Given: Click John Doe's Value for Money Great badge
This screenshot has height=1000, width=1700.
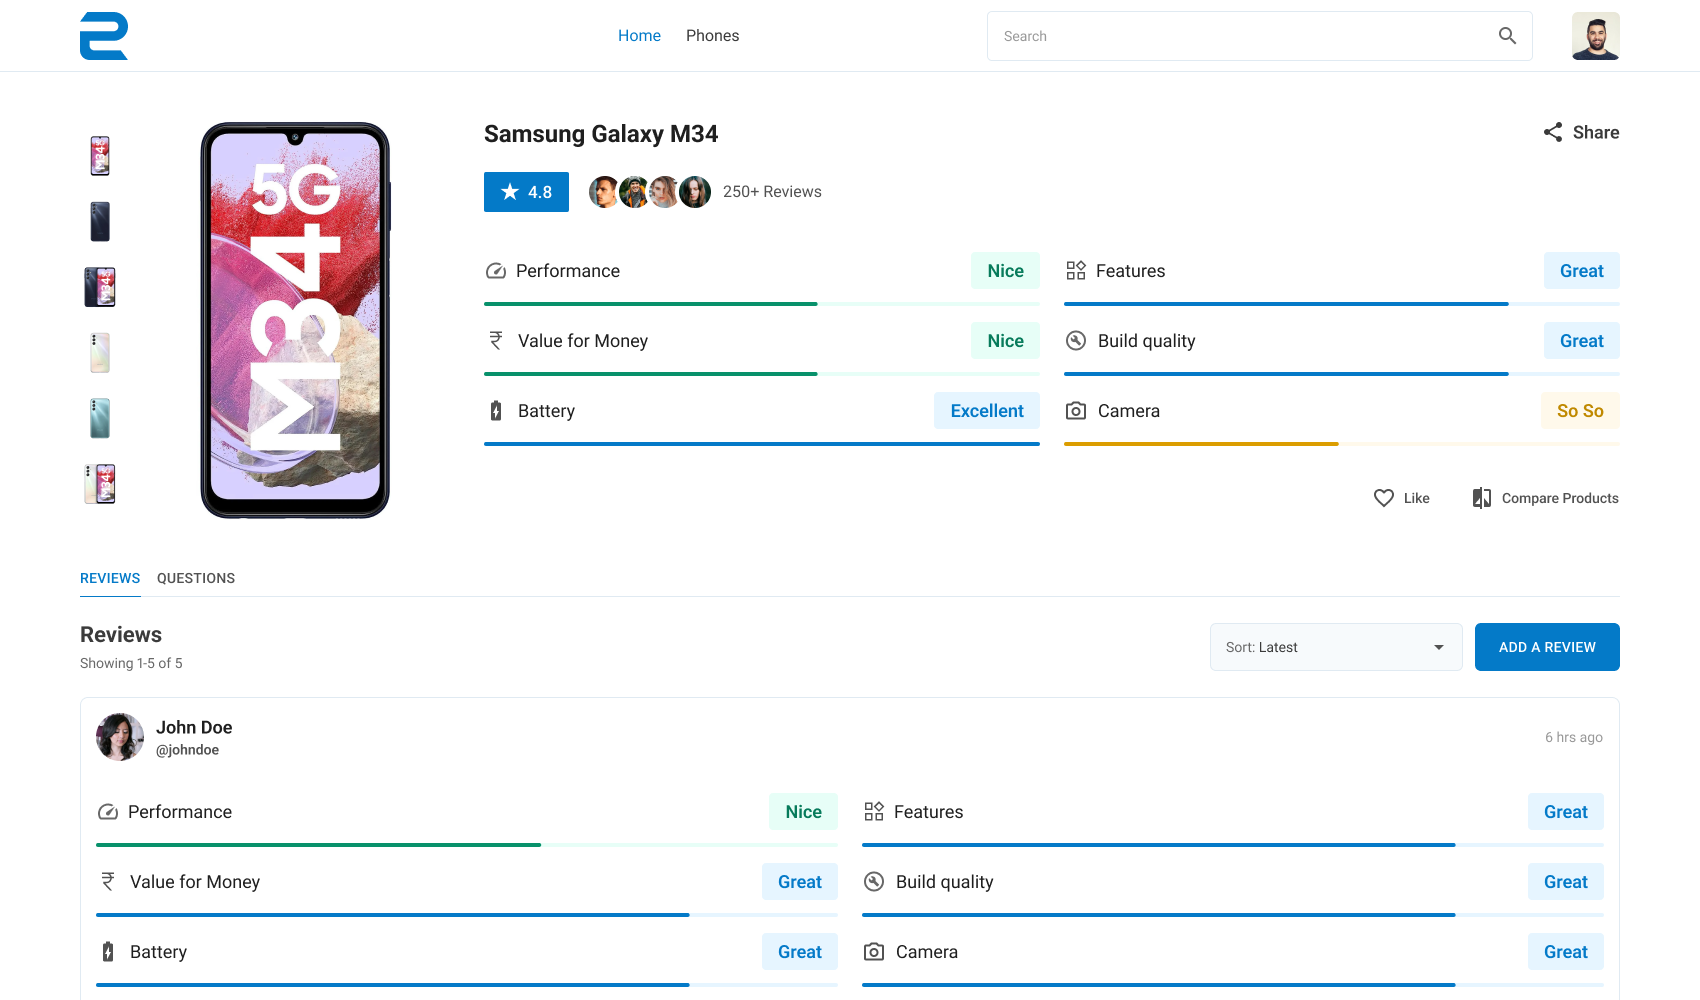Looking at the screenshot, I should click(x=800, y=882).
